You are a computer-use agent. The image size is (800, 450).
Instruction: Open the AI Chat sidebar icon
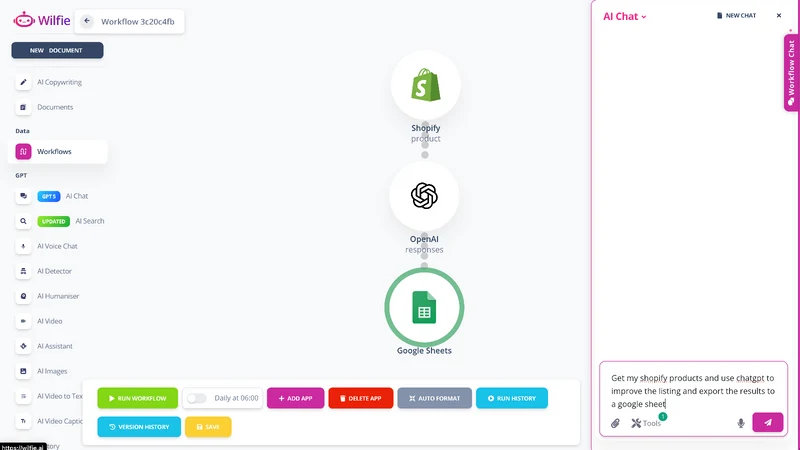tap(23, 196)
